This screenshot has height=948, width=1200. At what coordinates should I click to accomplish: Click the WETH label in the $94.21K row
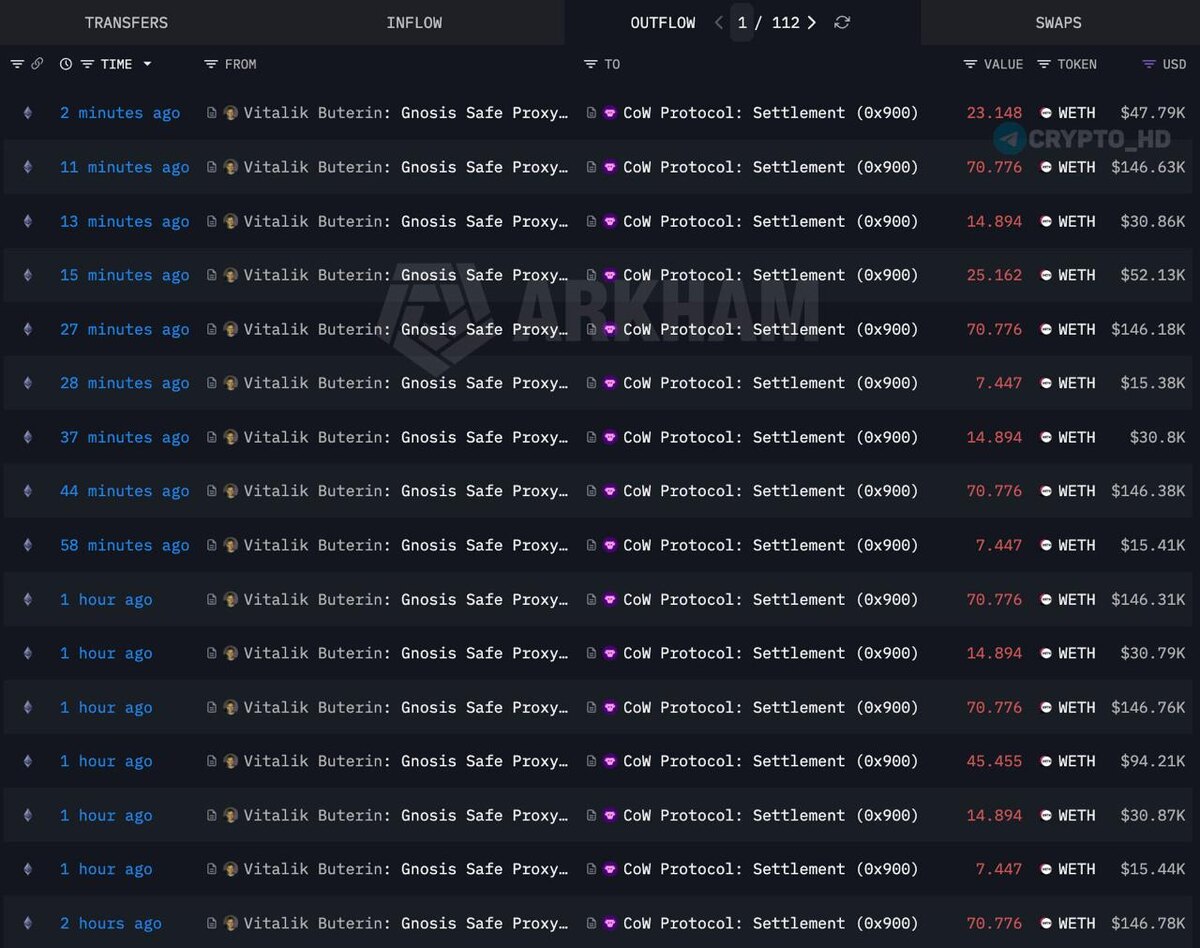(x=1077, y=761)
